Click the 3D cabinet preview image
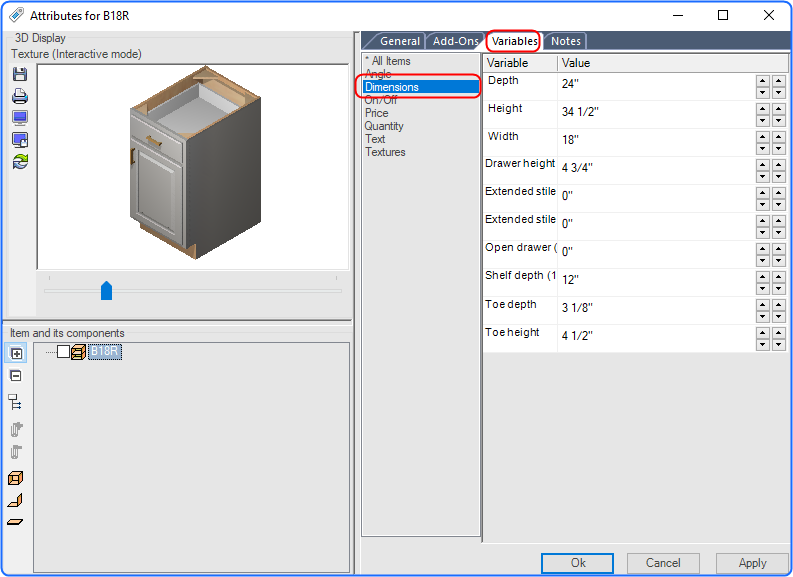The image size is (793, 577). (x=195, y=162)
